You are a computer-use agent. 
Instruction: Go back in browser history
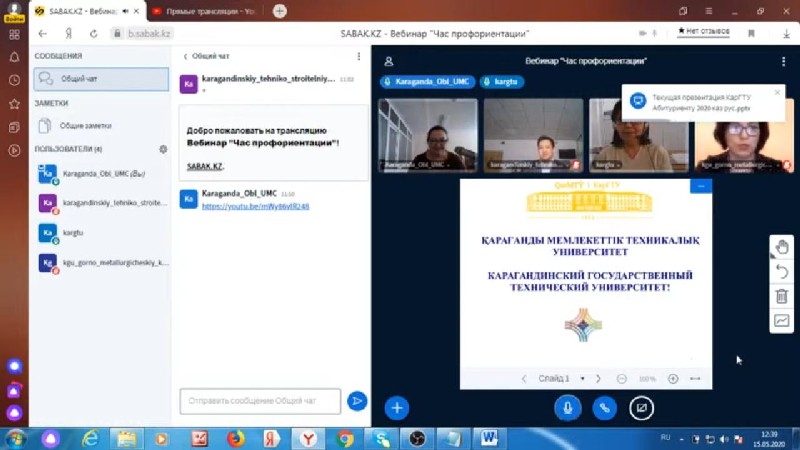43,34
